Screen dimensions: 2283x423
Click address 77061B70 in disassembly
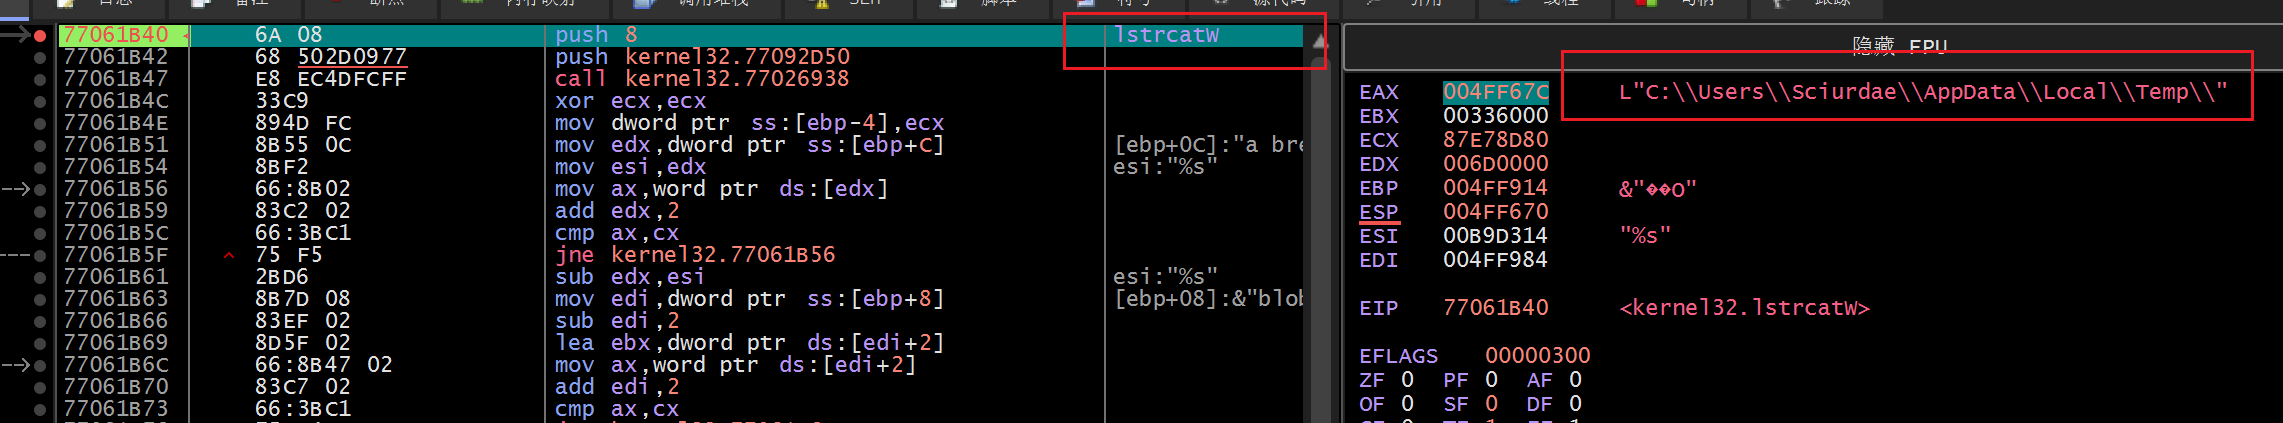116,387
